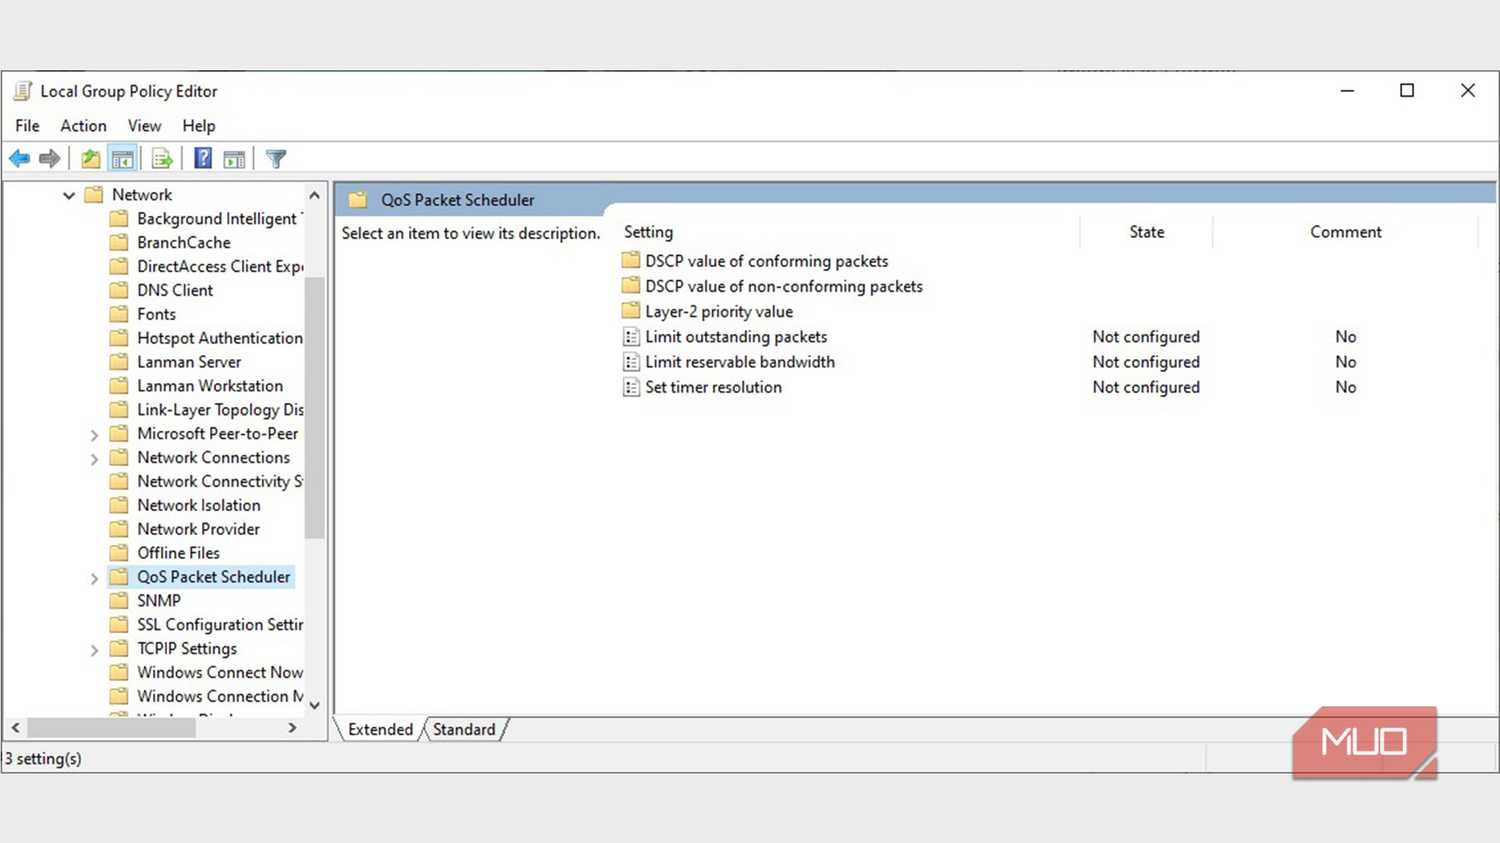Image resolution: width=1500 pixels, height=843 pixels.
Task: Click the Set timer resolution policy icon
Action: [631, 387]
